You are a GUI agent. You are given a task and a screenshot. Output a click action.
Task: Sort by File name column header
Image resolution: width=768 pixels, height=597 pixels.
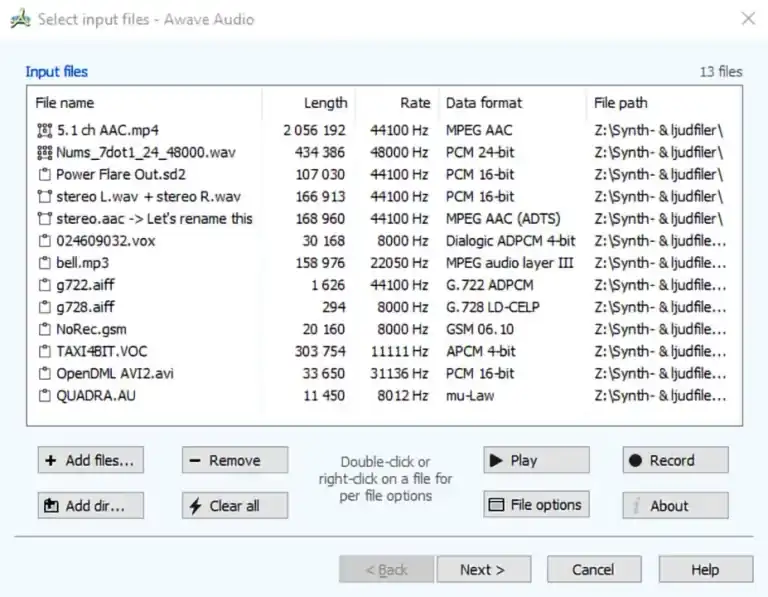(x=144, y=103)
